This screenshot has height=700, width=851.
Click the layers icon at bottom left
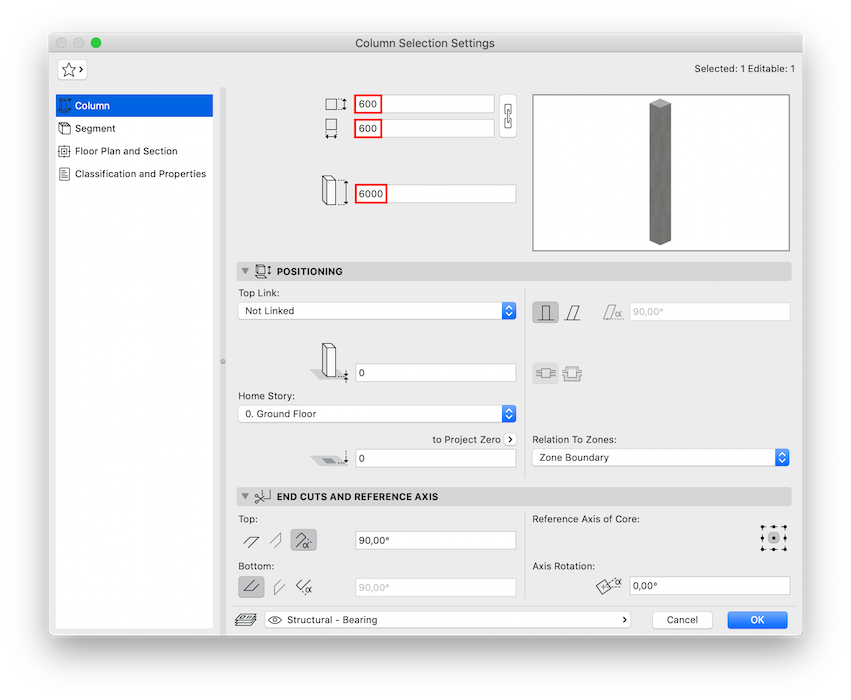[x=246, y=620]
